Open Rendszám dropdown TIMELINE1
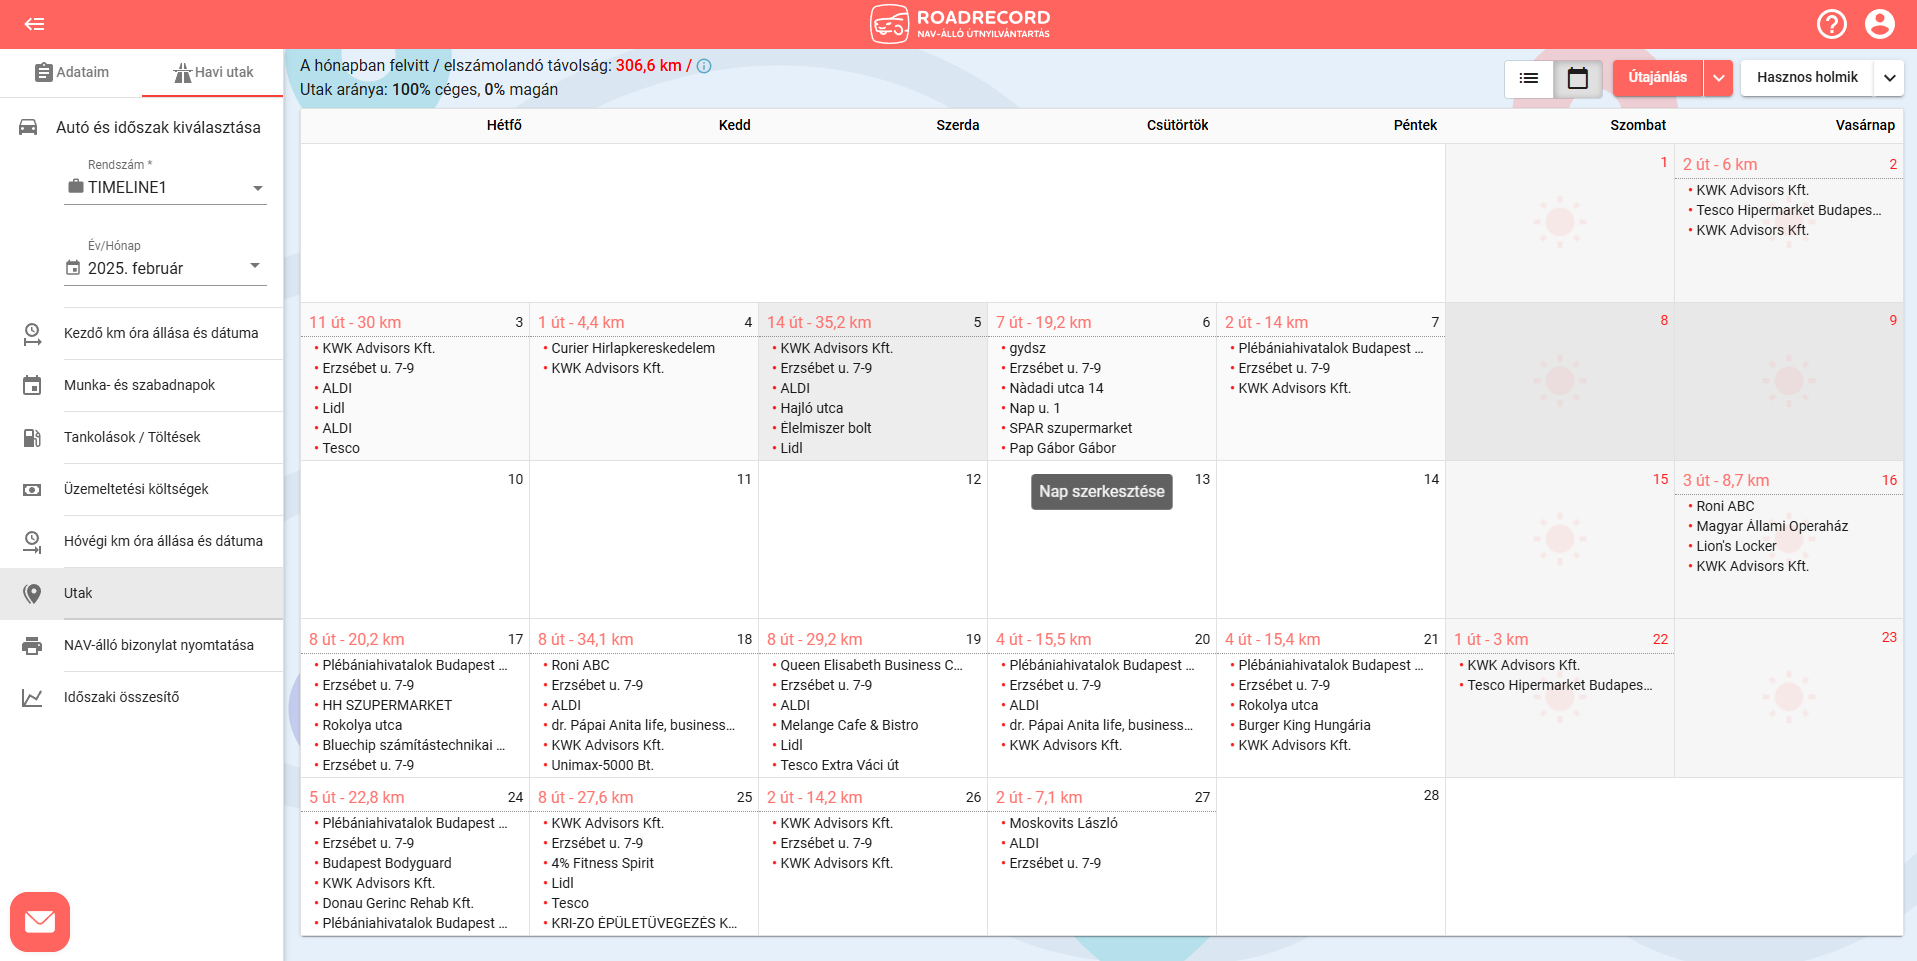The height and width of the screenshot is (961, 1917). (x=165, y=187)
